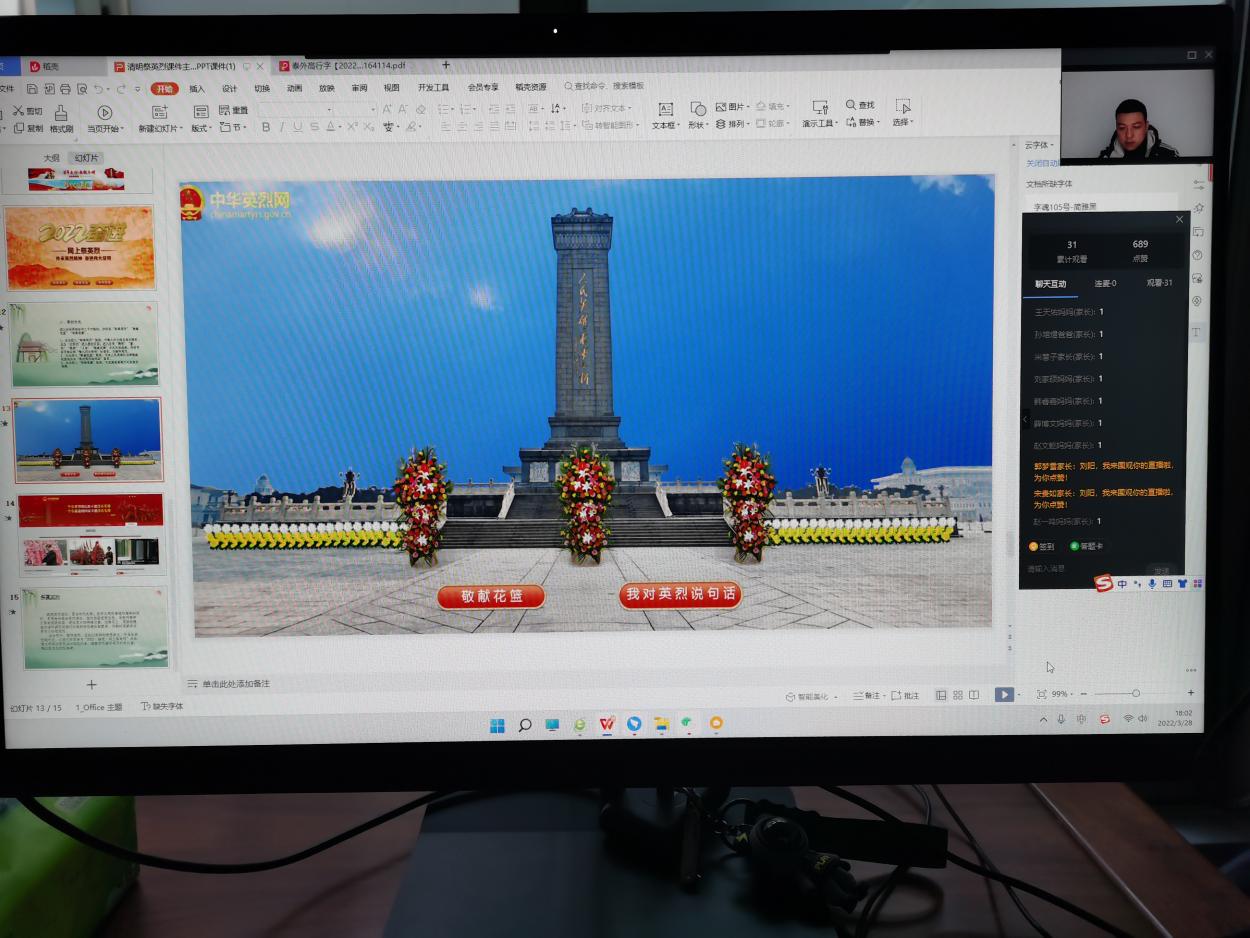
Task: Open the 插入 Insert ribbon tab
Action: point(197,89)
